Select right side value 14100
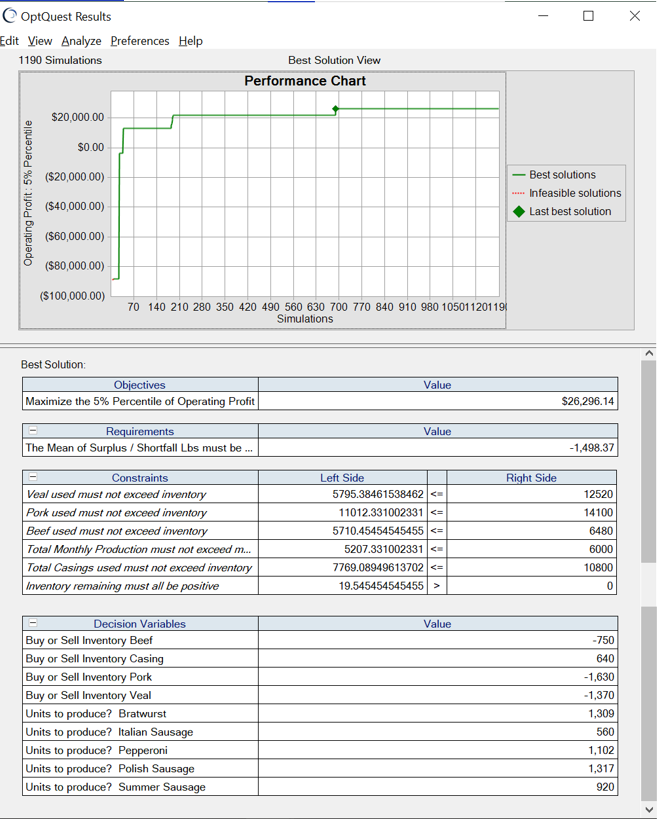 point(598,512)
